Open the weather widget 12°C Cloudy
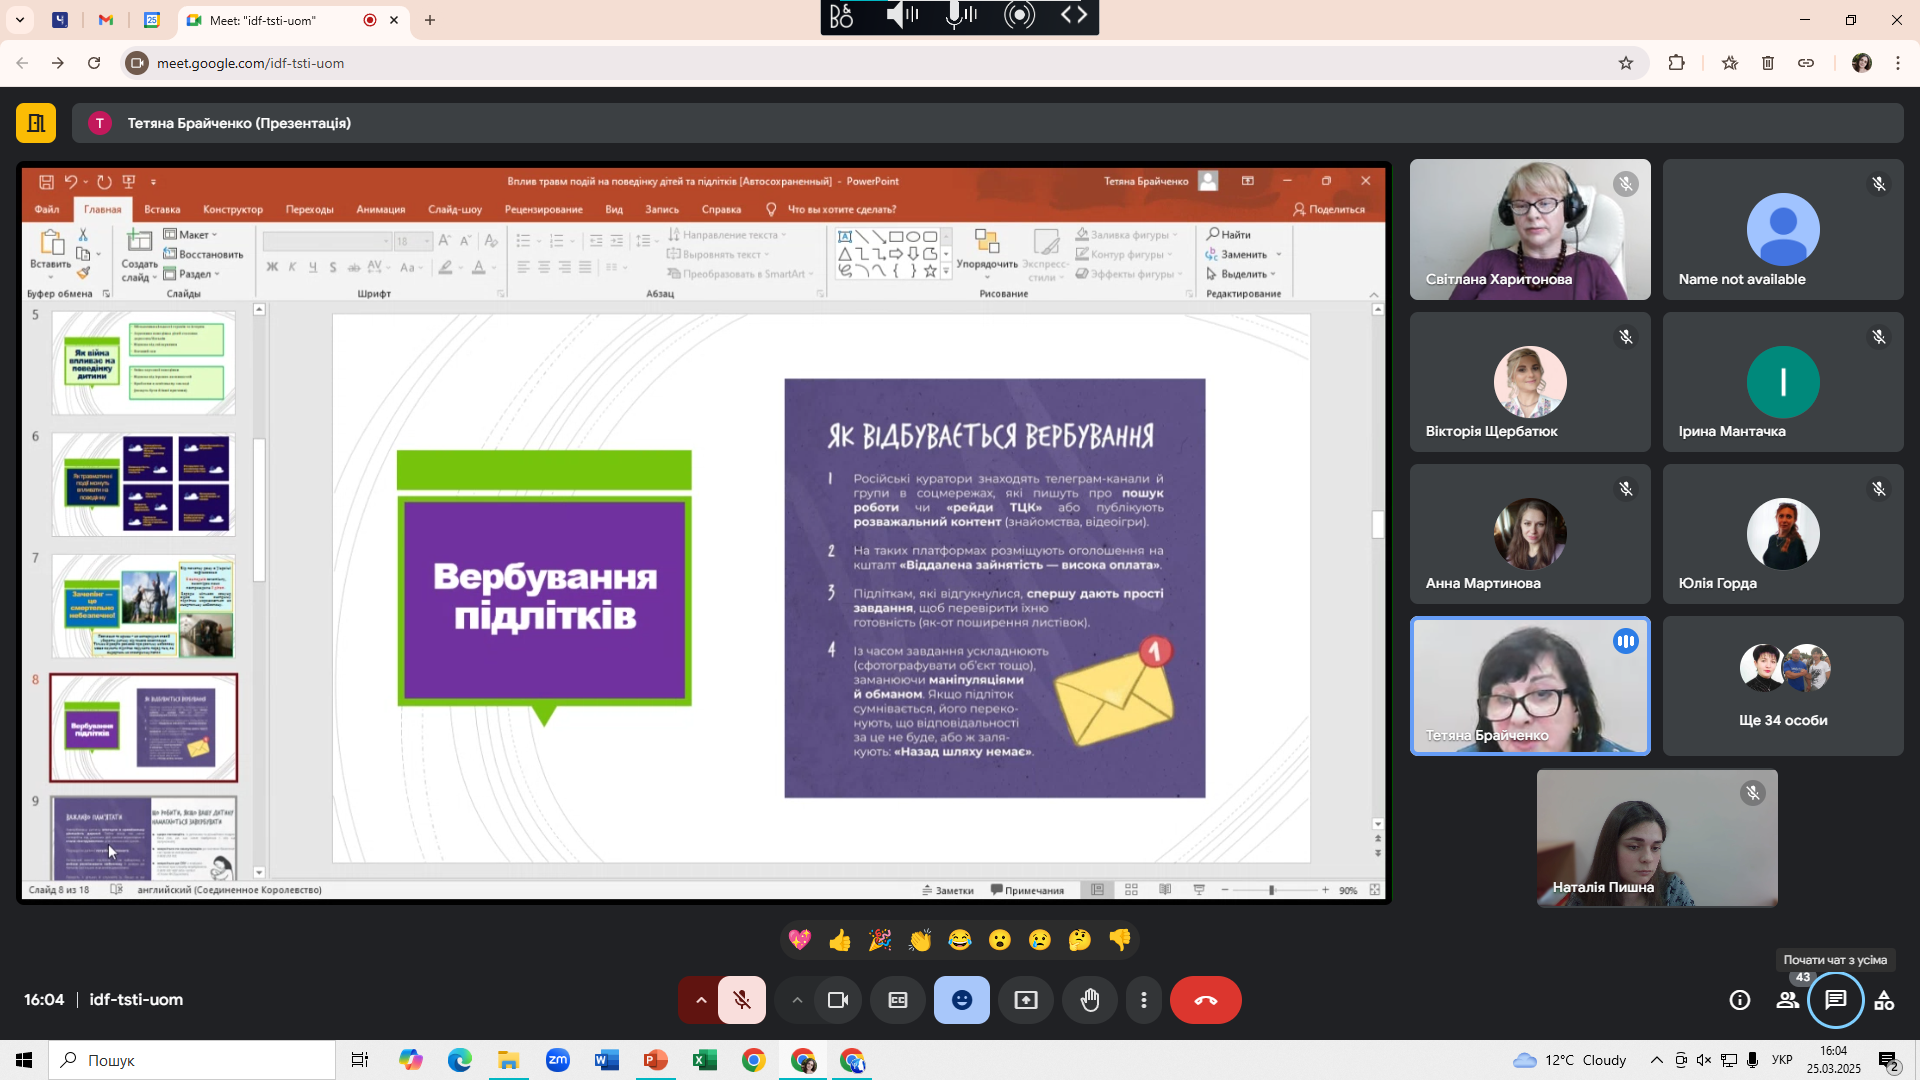1920x1080 pixels. [1570, 1060]
